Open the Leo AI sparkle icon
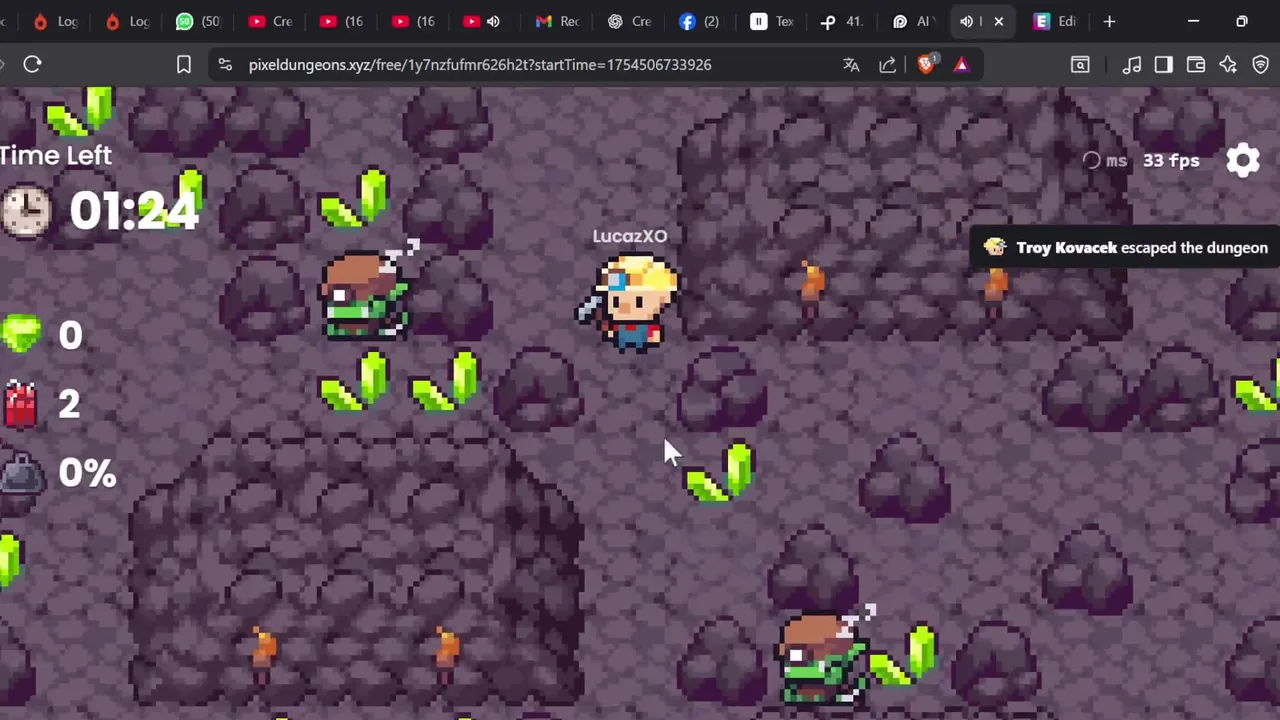The image size is (1280, 720). coord(1228,64)
